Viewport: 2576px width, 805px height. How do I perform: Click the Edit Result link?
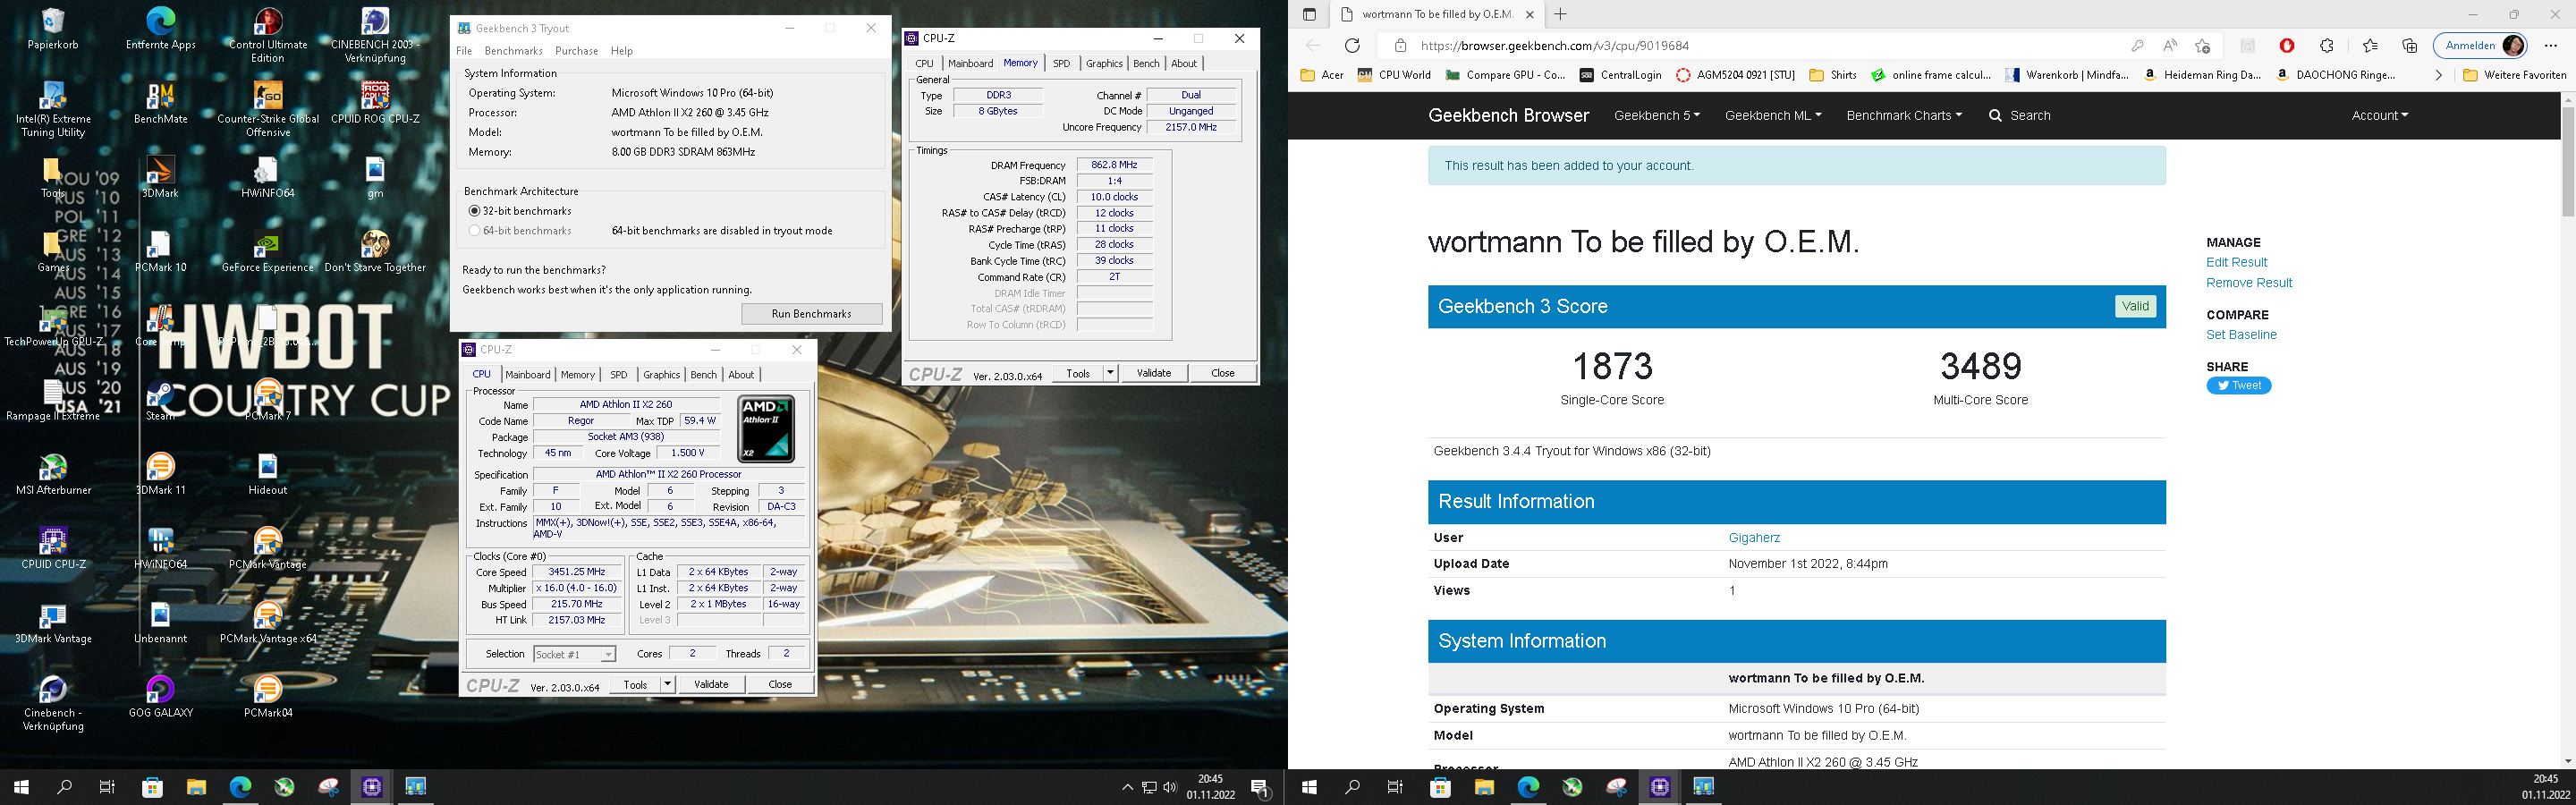point(2236,262)
